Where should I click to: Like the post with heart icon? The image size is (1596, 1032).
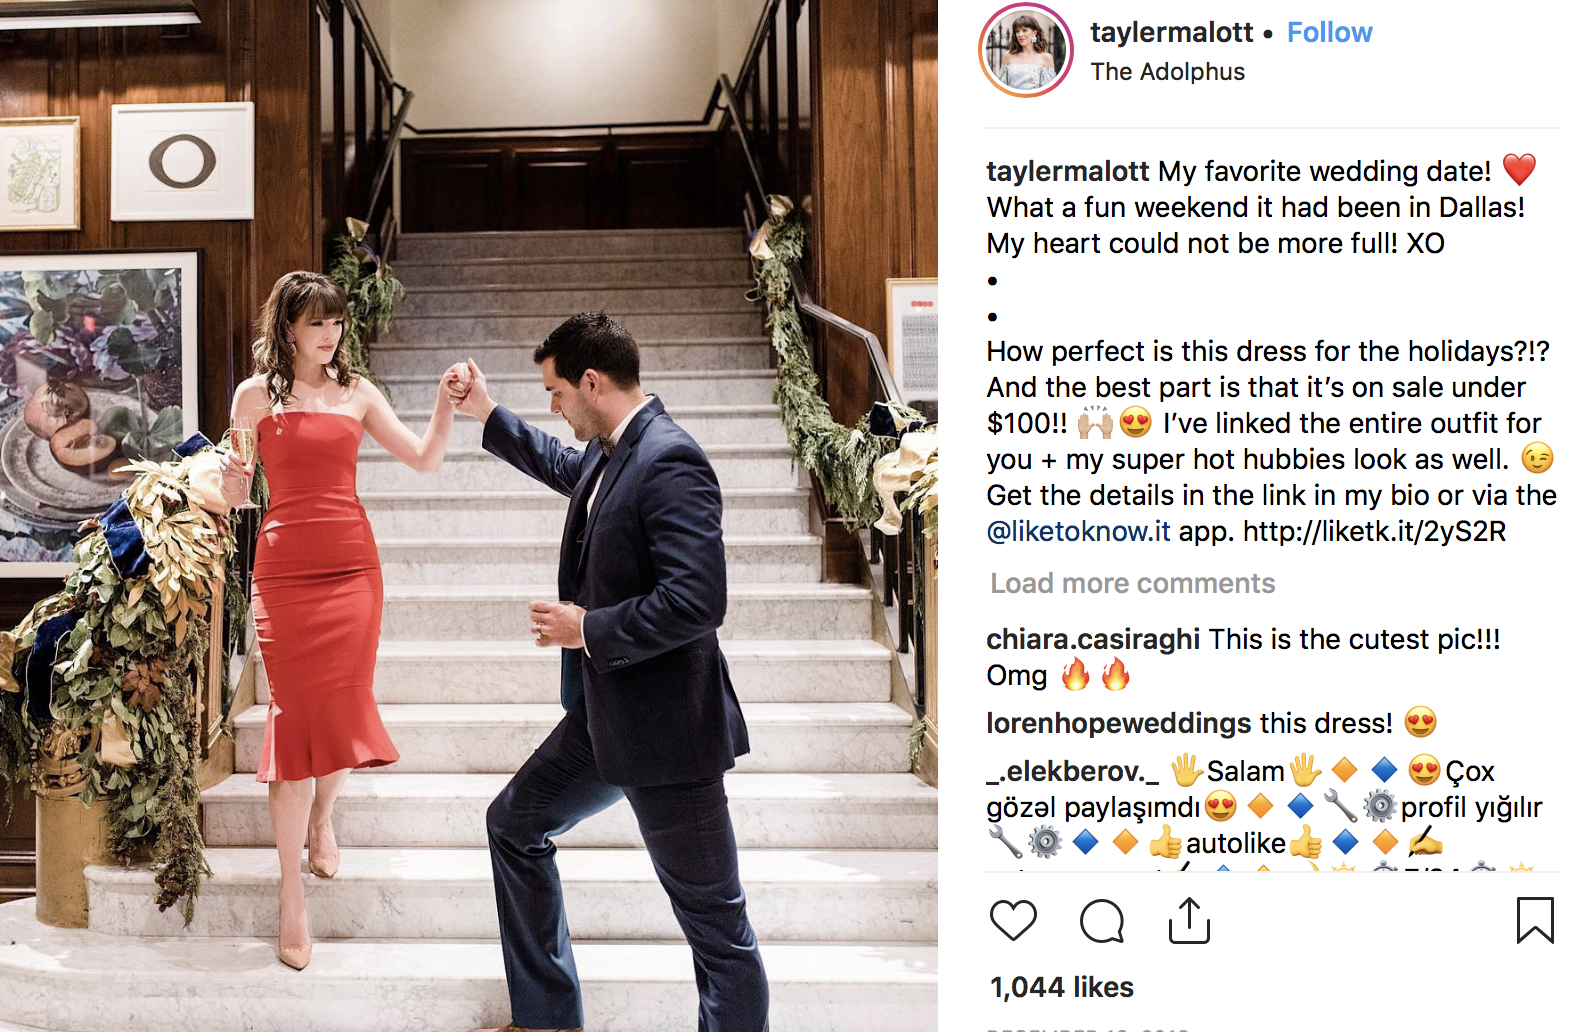pyautogui.click(x=1013, y=920)
